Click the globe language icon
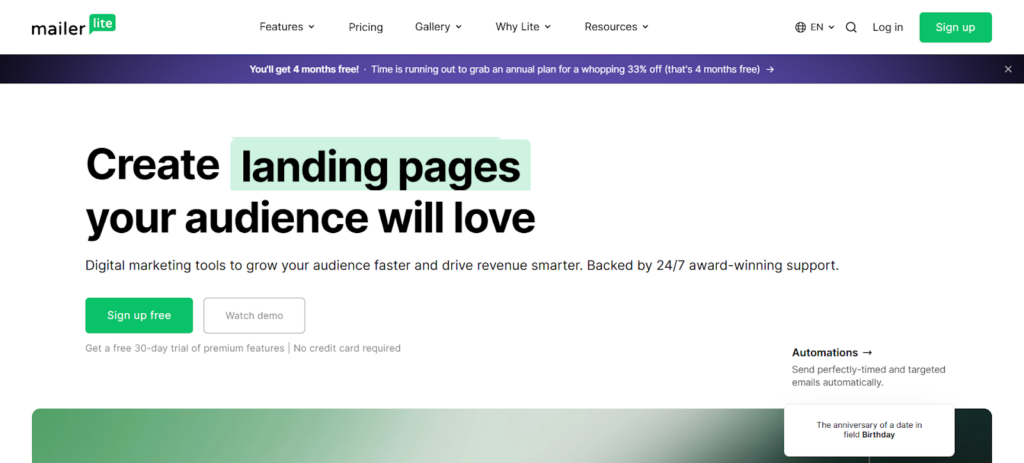Screen dimensions: 1024x463 click(800, 28)
